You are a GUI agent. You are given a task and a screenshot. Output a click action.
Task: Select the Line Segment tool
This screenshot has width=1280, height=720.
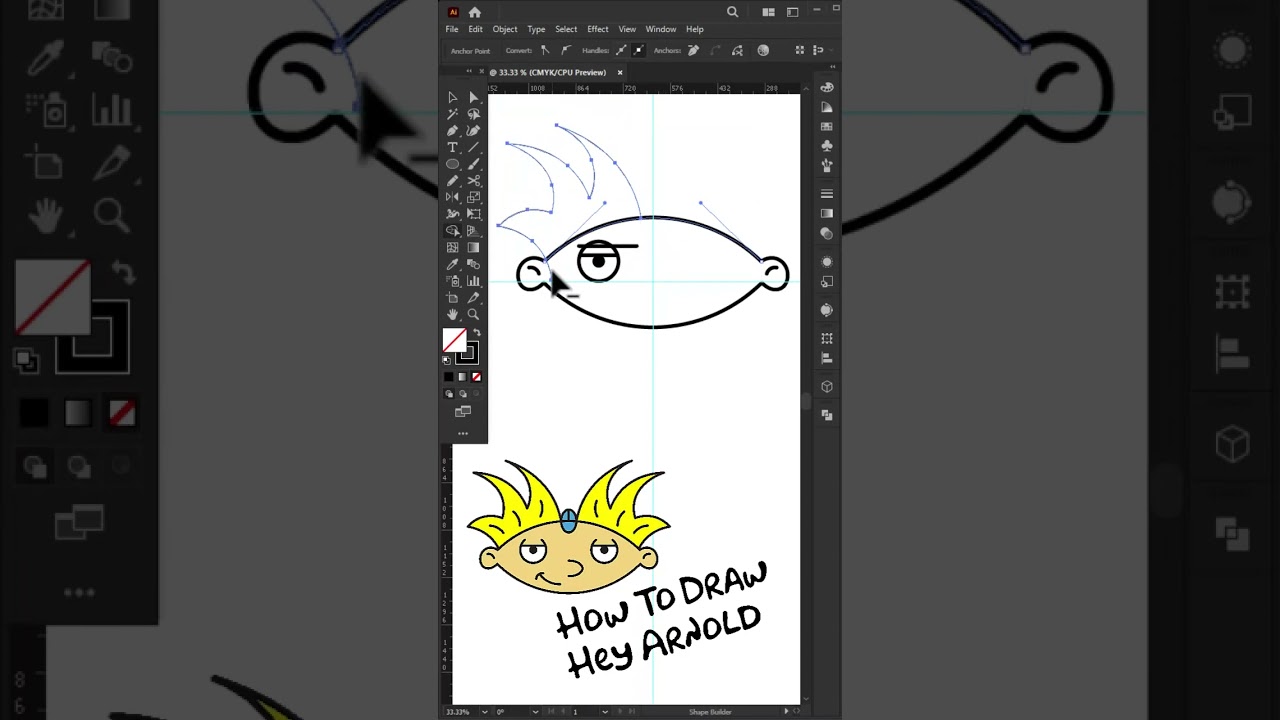473,147
